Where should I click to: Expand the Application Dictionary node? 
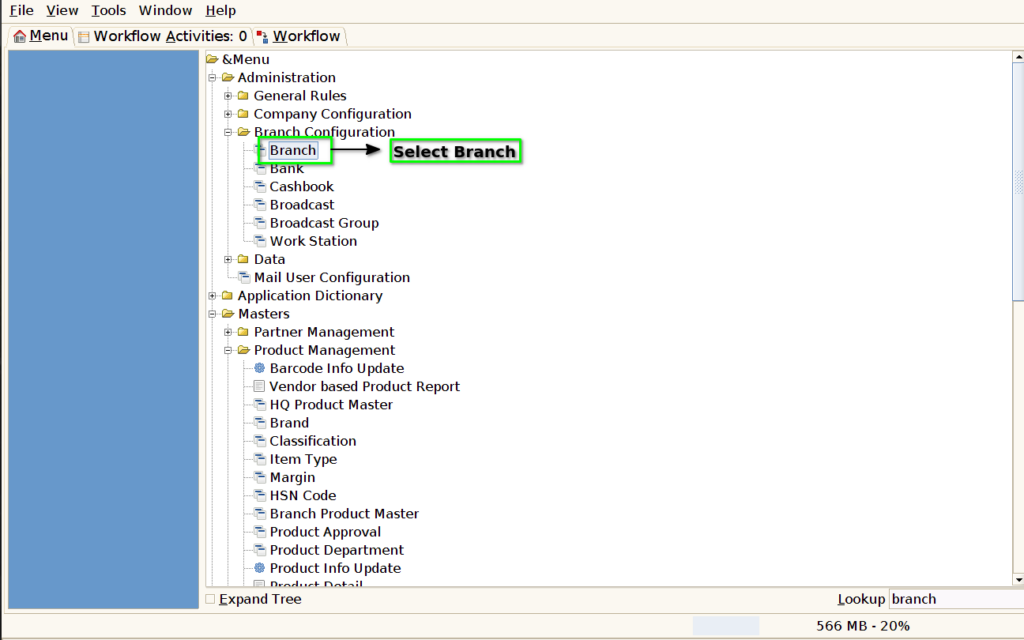coord(212,296)
